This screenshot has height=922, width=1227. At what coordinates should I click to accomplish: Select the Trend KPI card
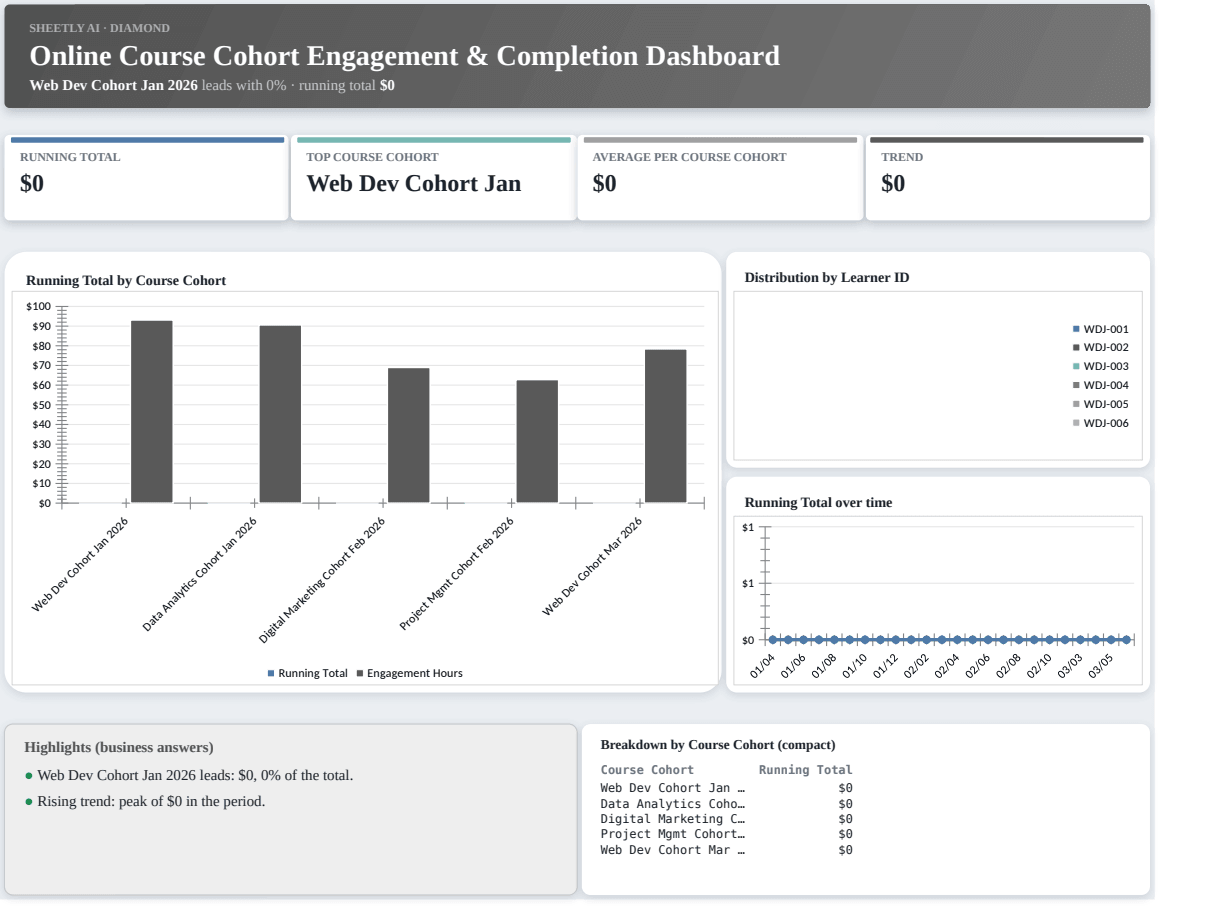coord(1008,179)
